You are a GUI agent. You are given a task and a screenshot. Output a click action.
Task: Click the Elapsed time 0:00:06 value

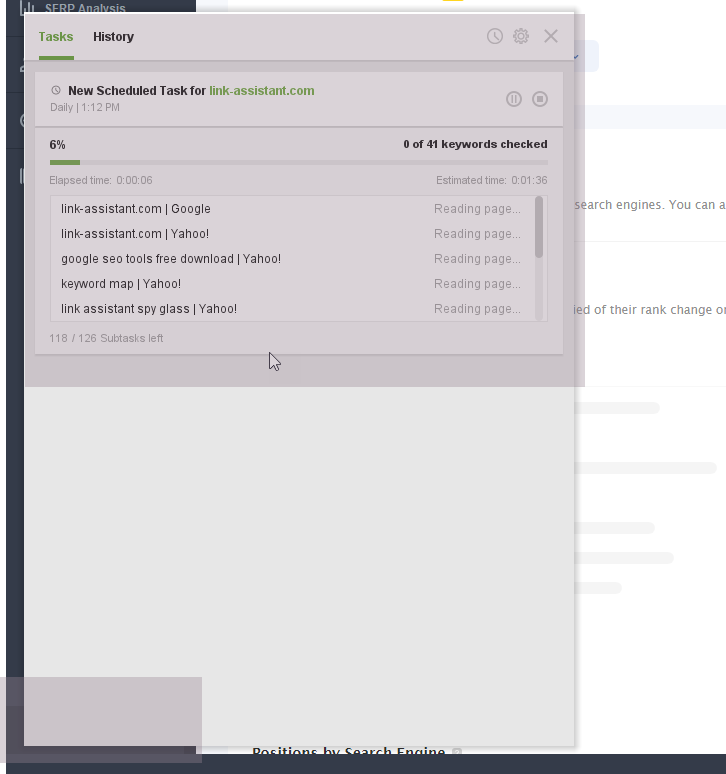click(x=134, y=180)
